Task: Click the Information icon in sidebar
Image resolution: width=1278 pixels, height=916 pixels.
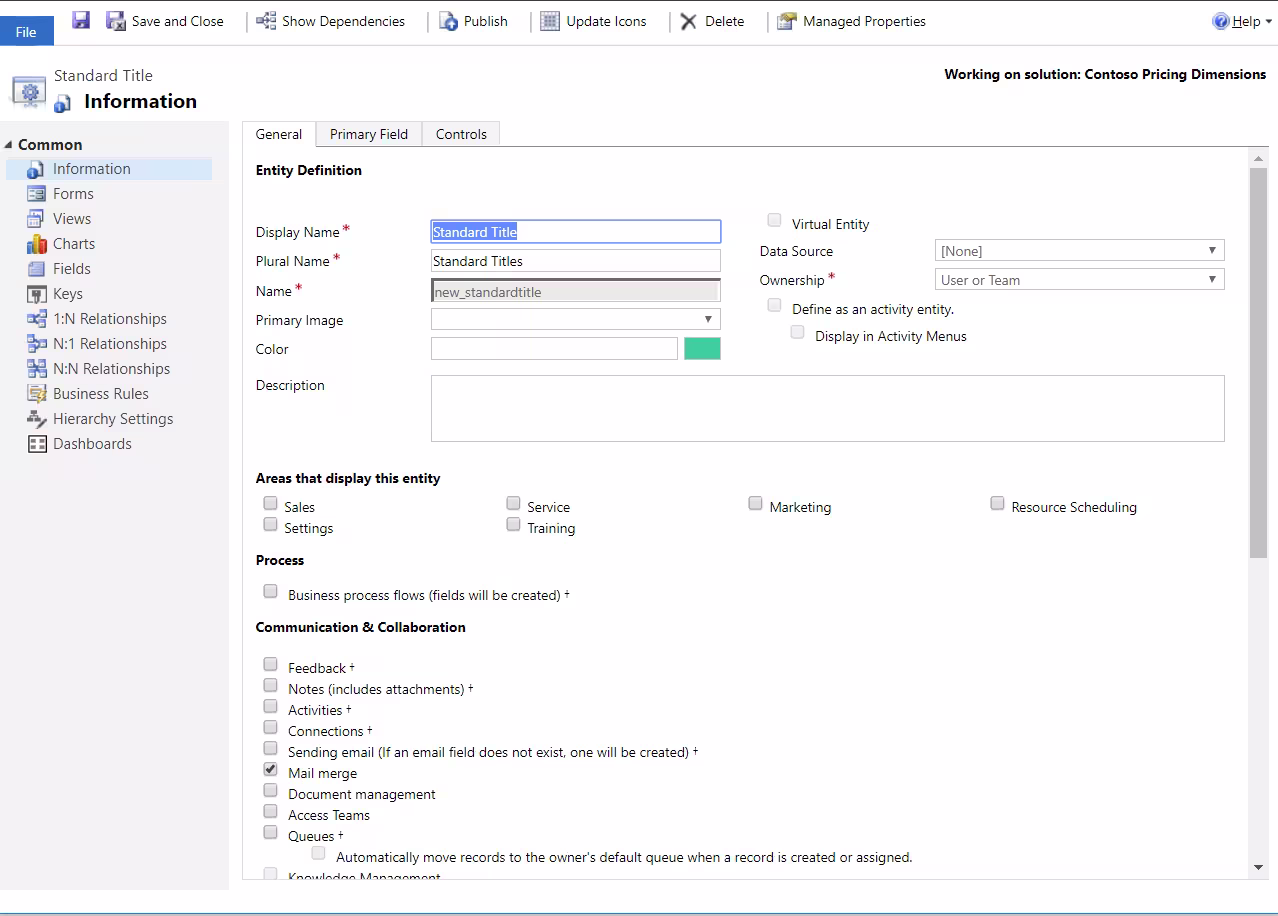Action: [x=37, y=169]
